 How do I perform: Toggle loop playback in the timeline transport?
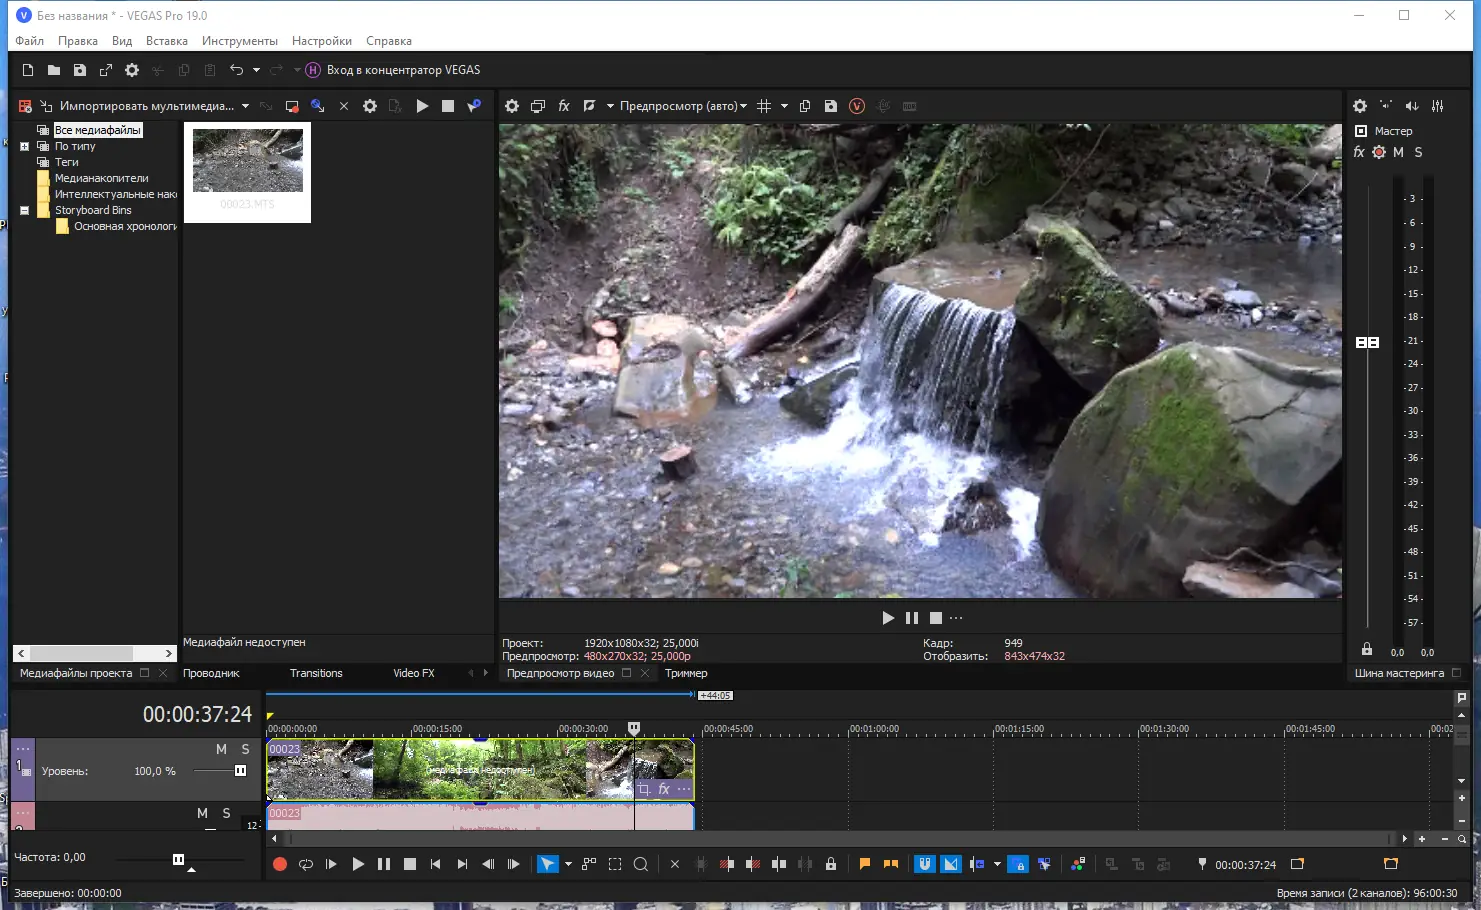click(x=306, y=864)
